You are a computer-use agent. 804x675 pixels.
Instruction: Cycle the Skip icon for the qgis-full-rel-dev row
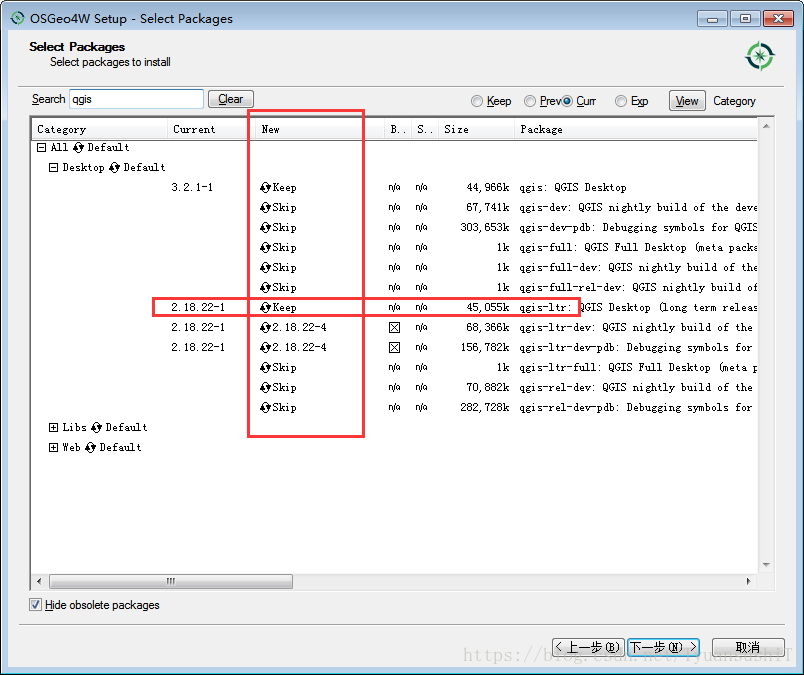[x=265, y=288]
